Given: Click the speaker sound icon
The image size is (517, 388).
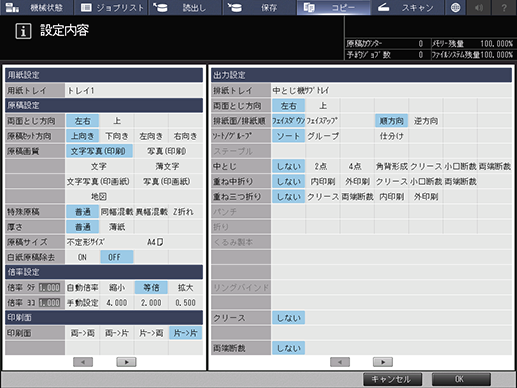Looking at the screenshot, I should 479,7.
